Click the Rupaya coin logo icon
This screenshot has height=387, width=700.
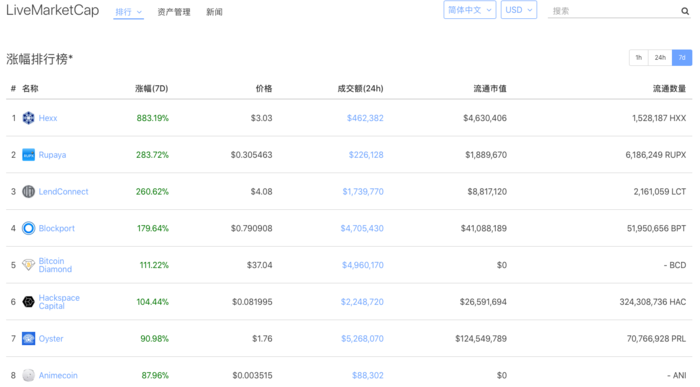(x=29, y=155)
